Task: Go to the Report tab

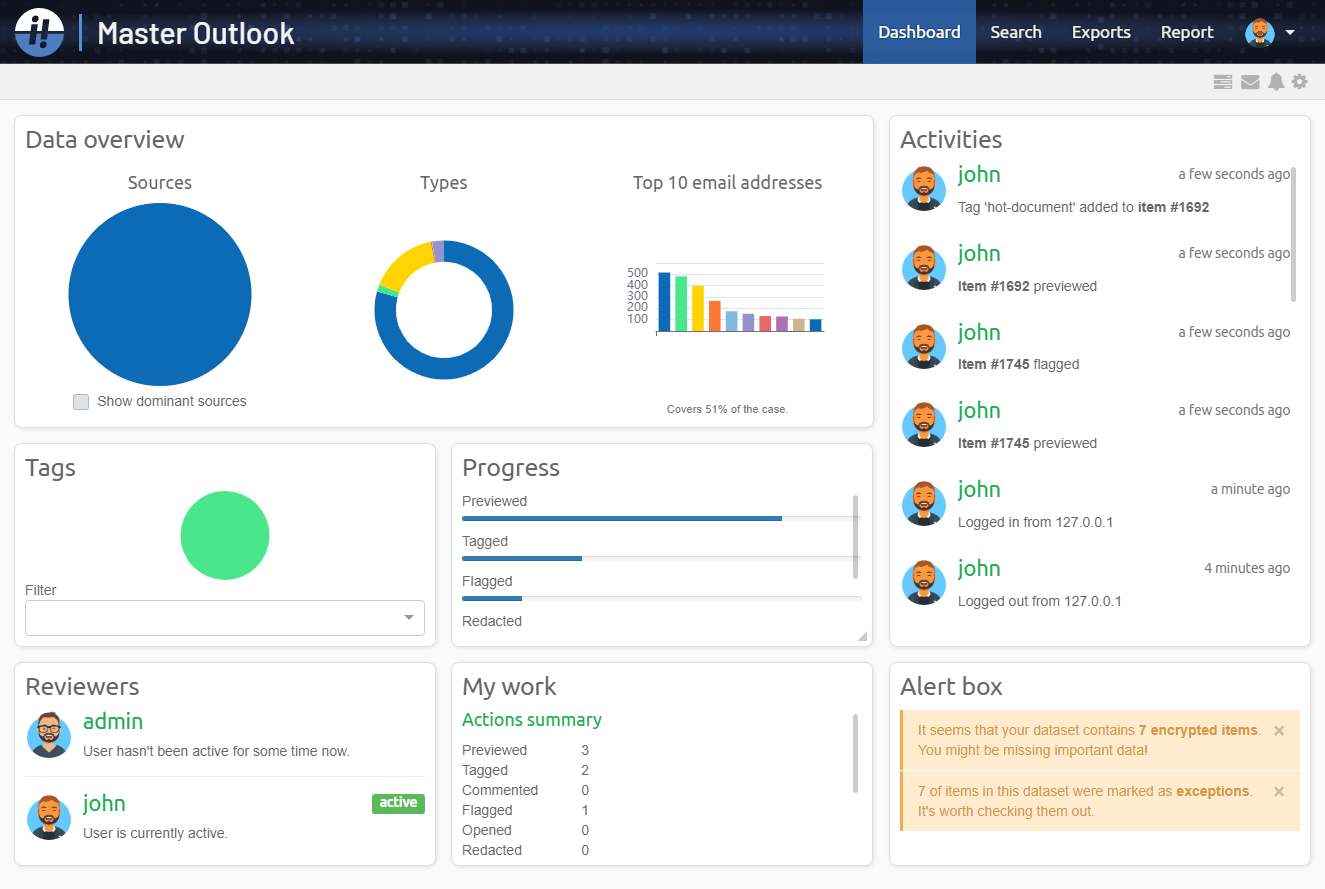Action: pos(1187,32)
